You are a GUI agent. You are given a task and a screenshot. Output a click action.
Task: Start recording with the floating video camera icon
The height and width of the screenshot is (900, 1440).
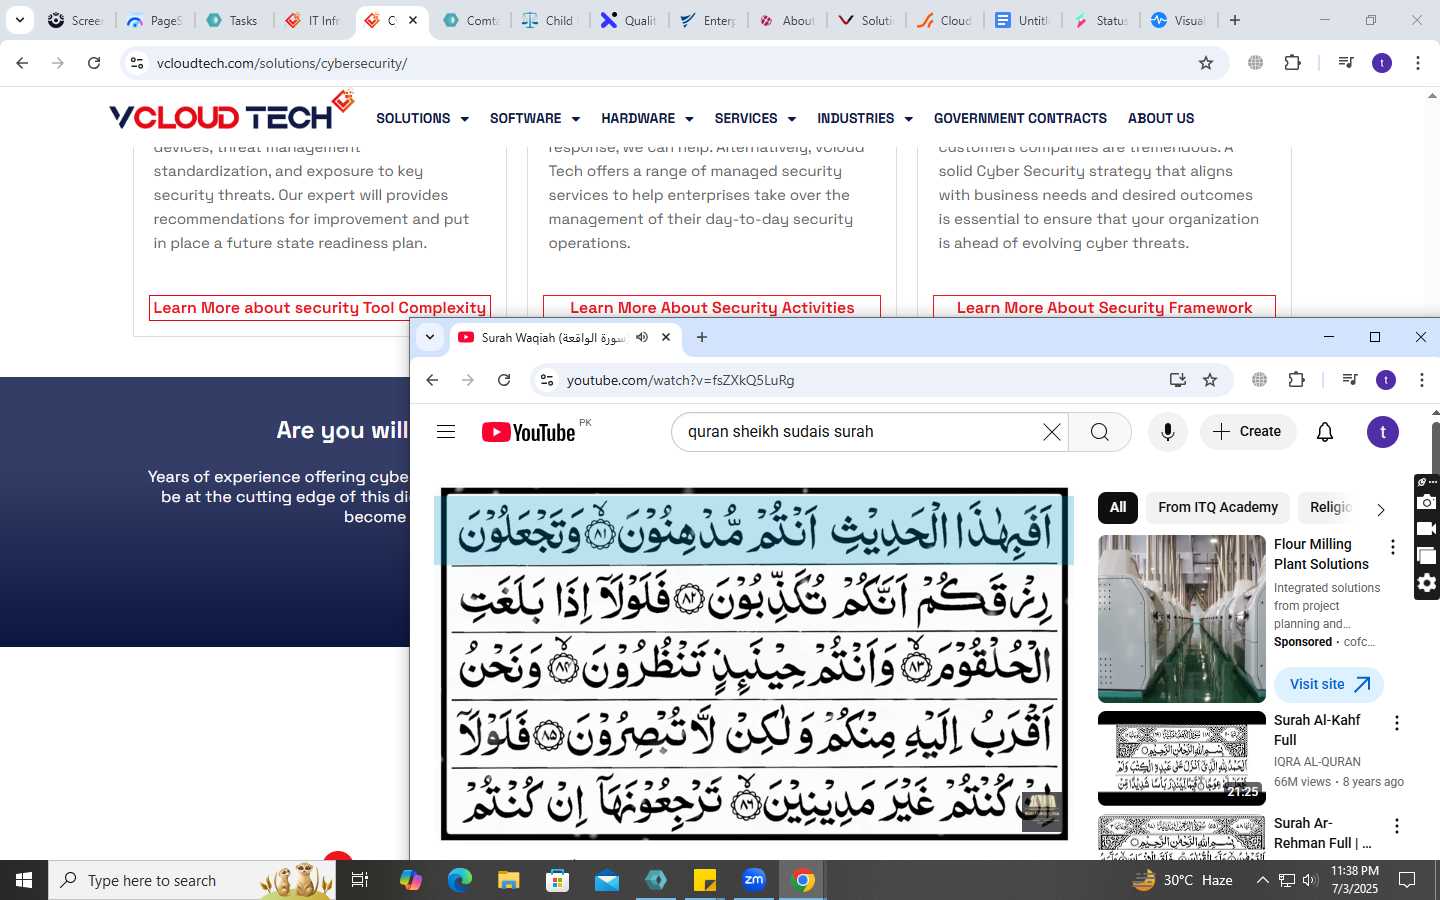tap(1427, 529)
